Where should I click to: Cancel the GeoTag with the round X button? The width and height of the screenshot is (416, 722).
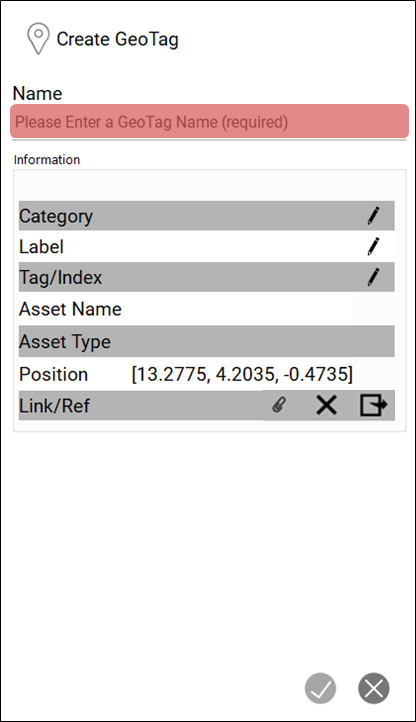[374, 688]
